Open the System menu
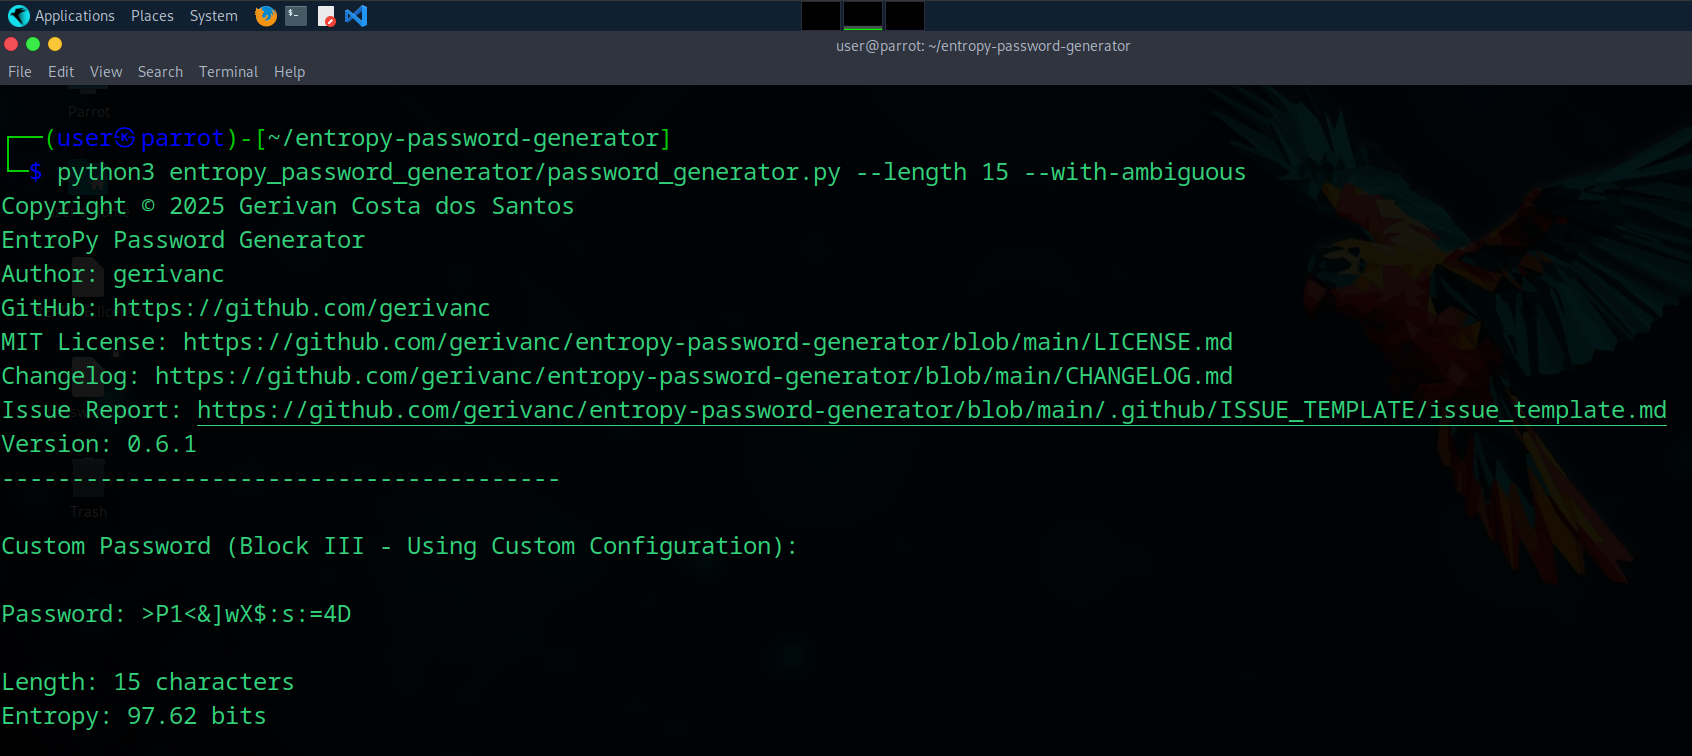 [x=213, y=16]
